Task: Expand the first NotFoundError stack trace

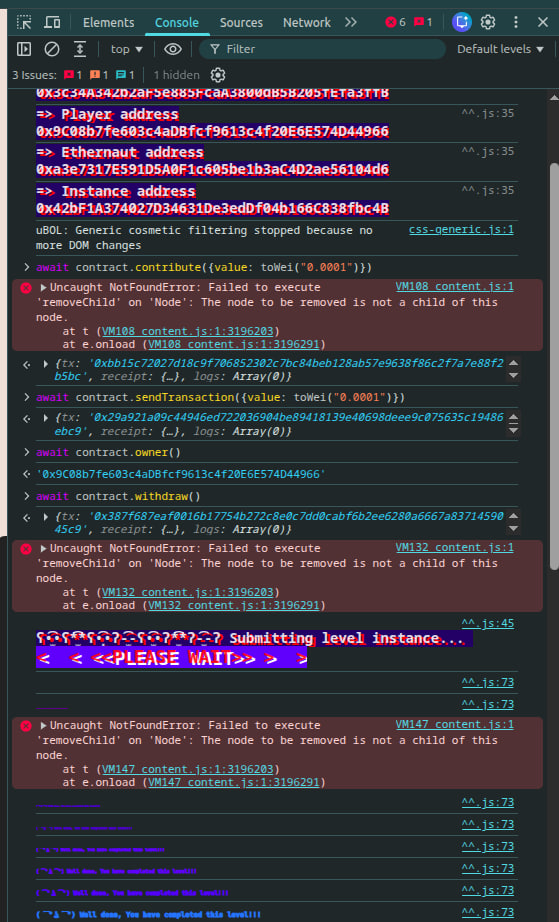Action: click(43, 288)
